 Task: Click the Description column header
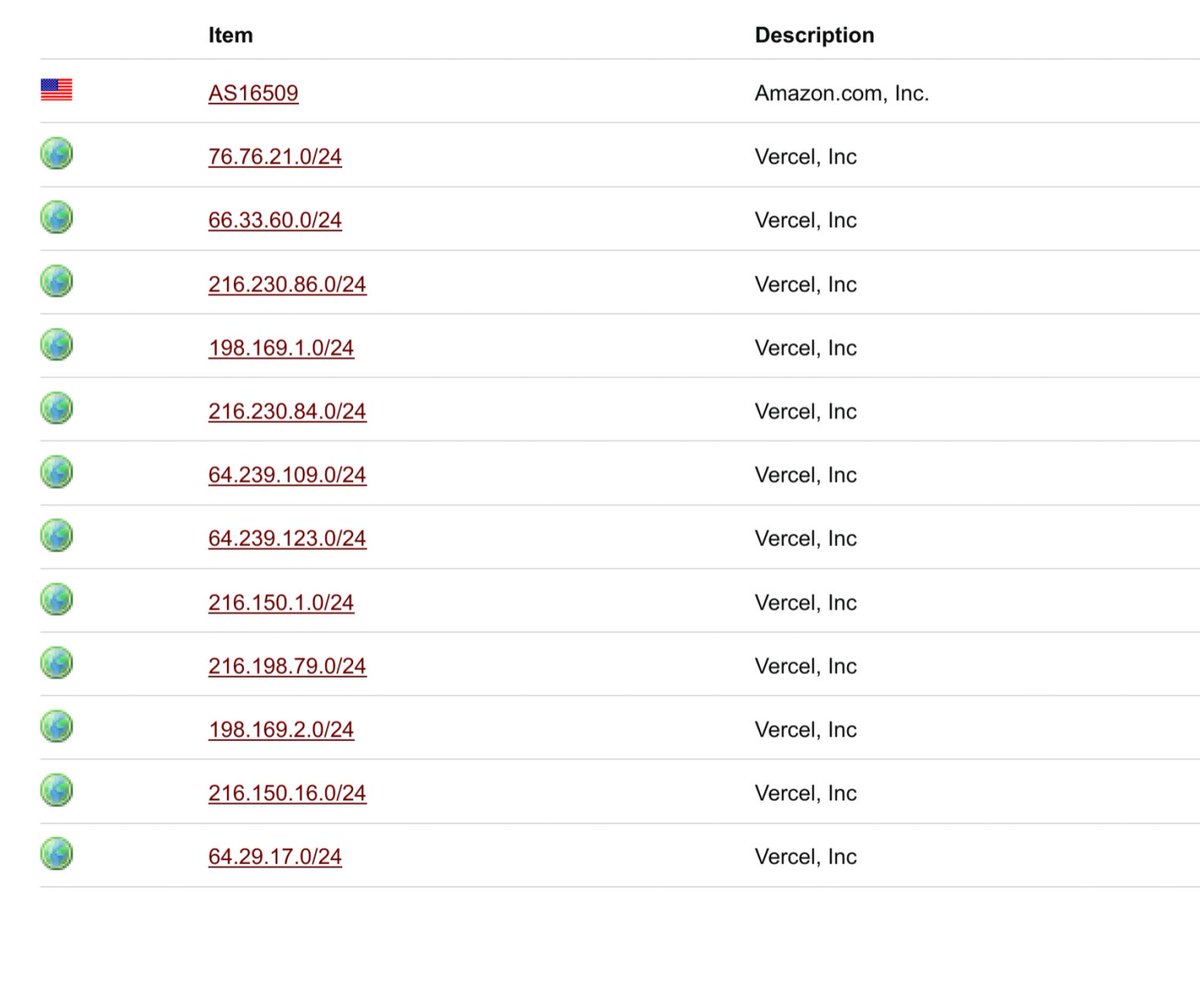[x=814, y=35]
